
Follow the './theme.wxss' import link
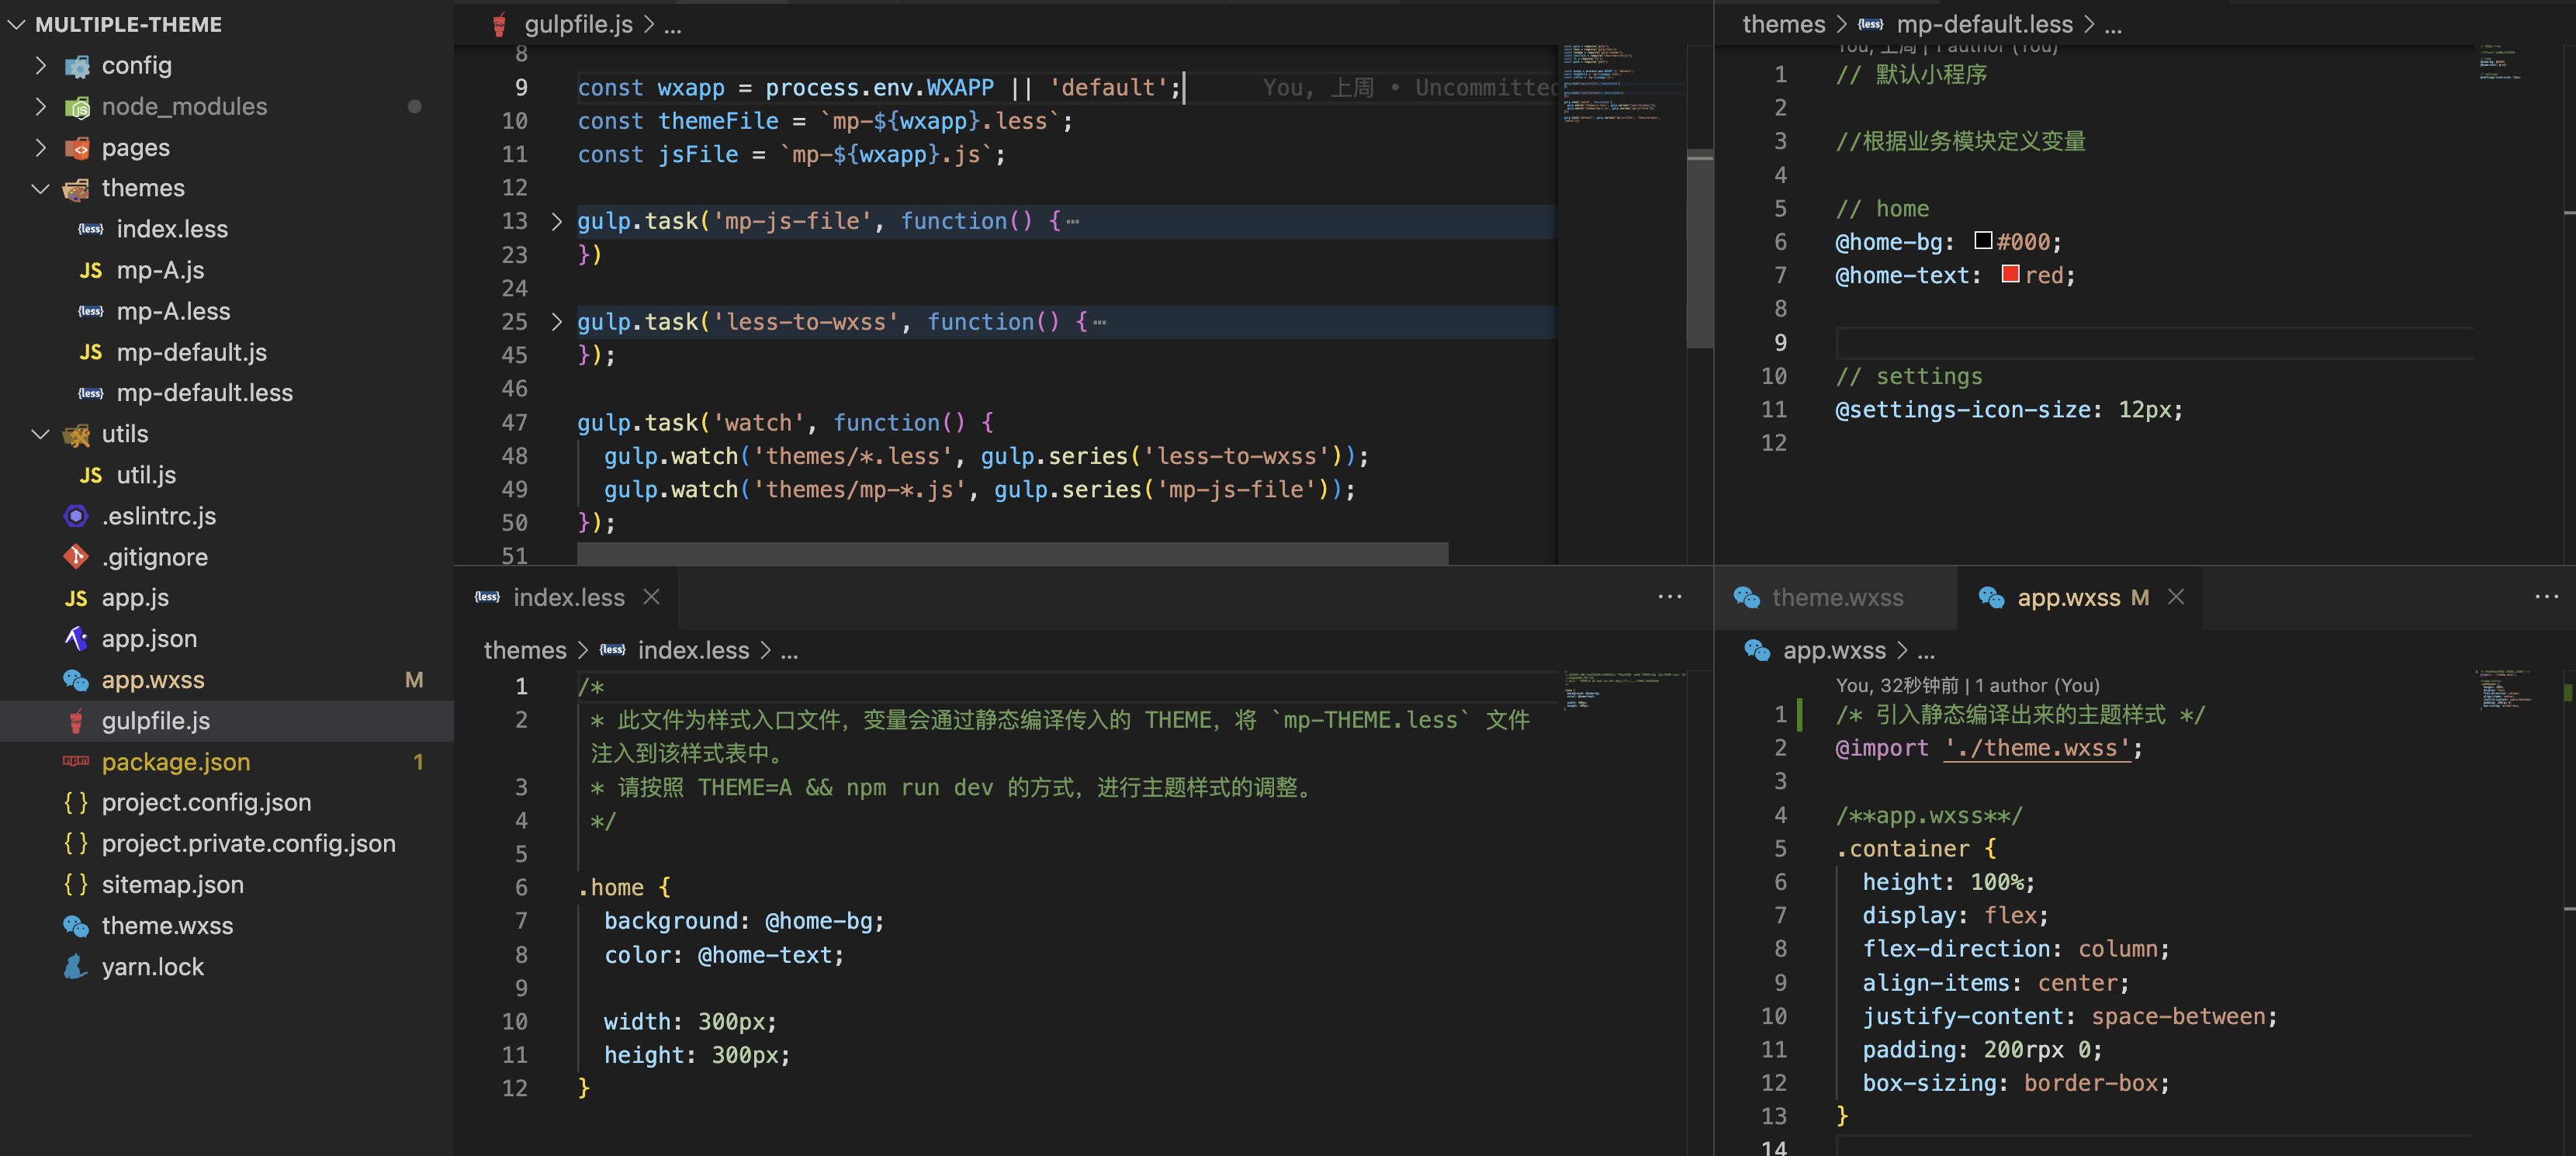(2036, 748)
